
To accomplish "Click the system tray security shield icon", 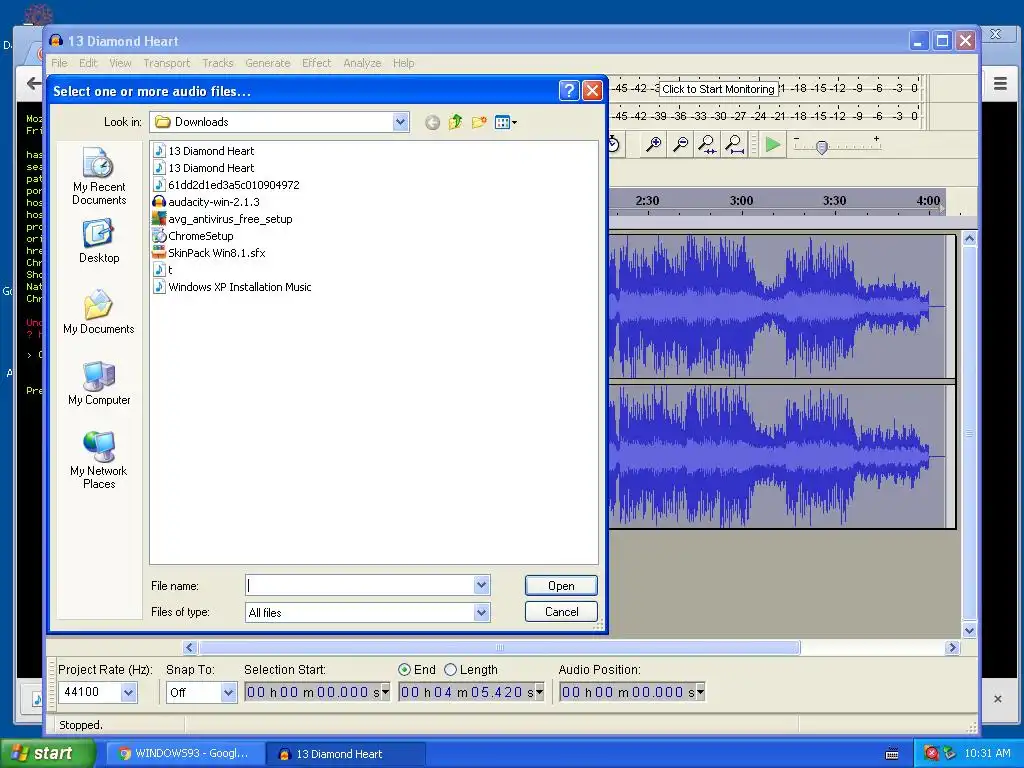I will pyautogui.click(x=931, y=754).
